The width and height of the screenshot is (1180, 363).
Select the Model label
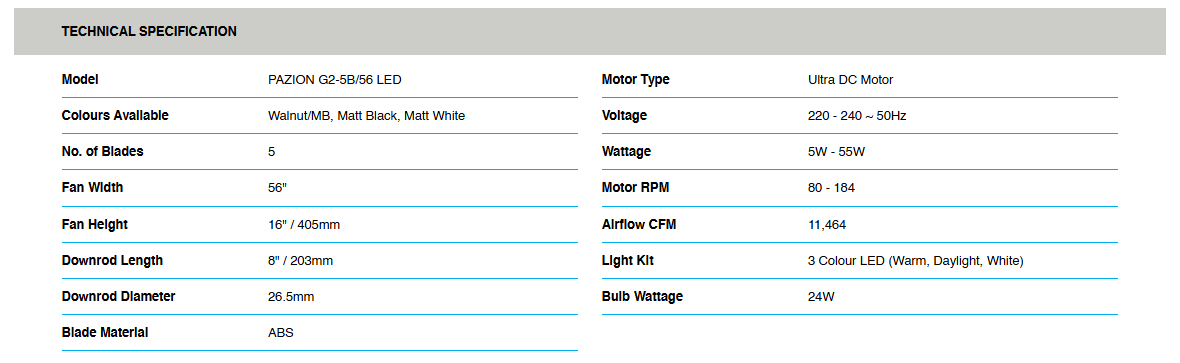[80, 79]
